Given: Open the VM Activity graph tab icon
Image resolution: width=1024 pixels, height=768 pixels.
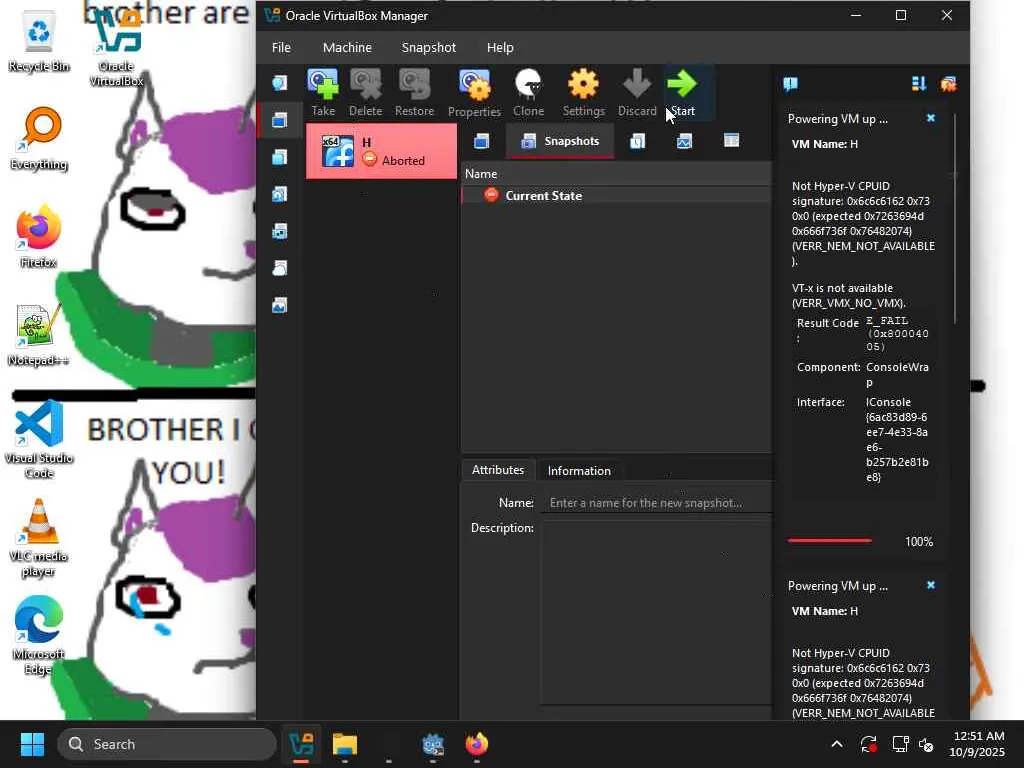Looking at the screenshot, I should point(684,141).
